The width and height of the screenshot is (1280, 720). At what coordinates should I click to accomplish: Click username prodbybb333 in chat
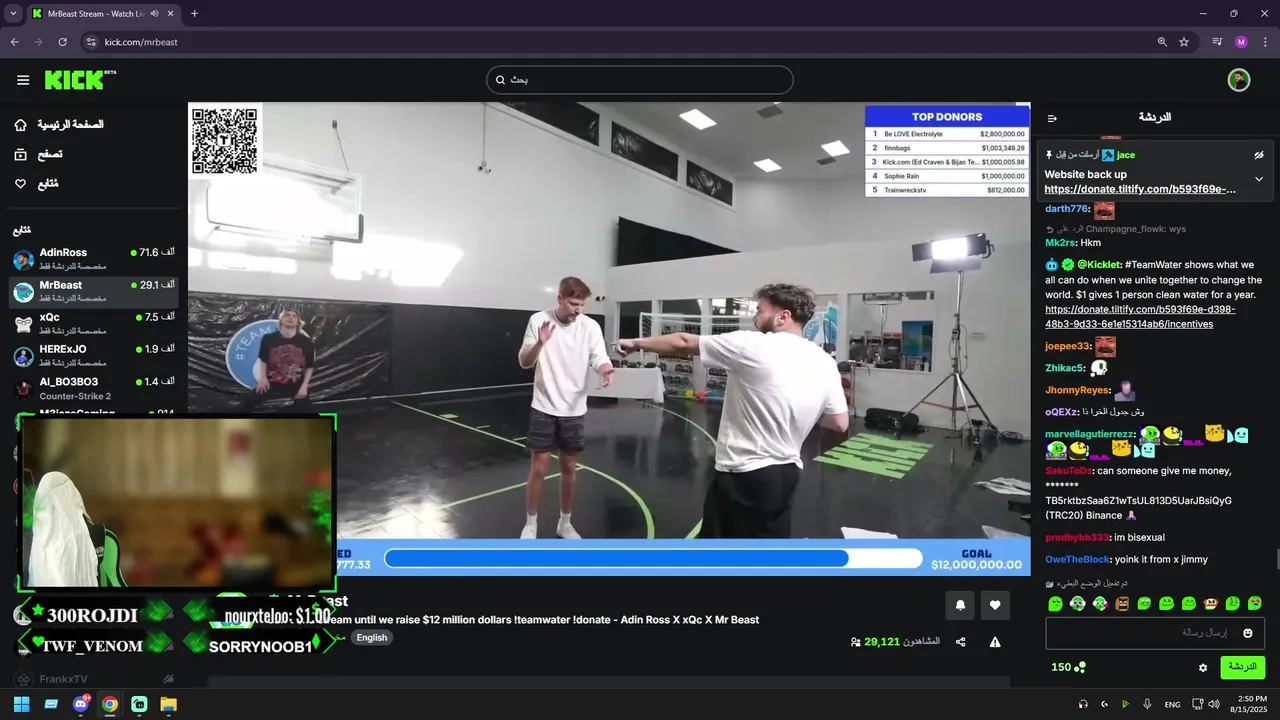pos(1077,538)
